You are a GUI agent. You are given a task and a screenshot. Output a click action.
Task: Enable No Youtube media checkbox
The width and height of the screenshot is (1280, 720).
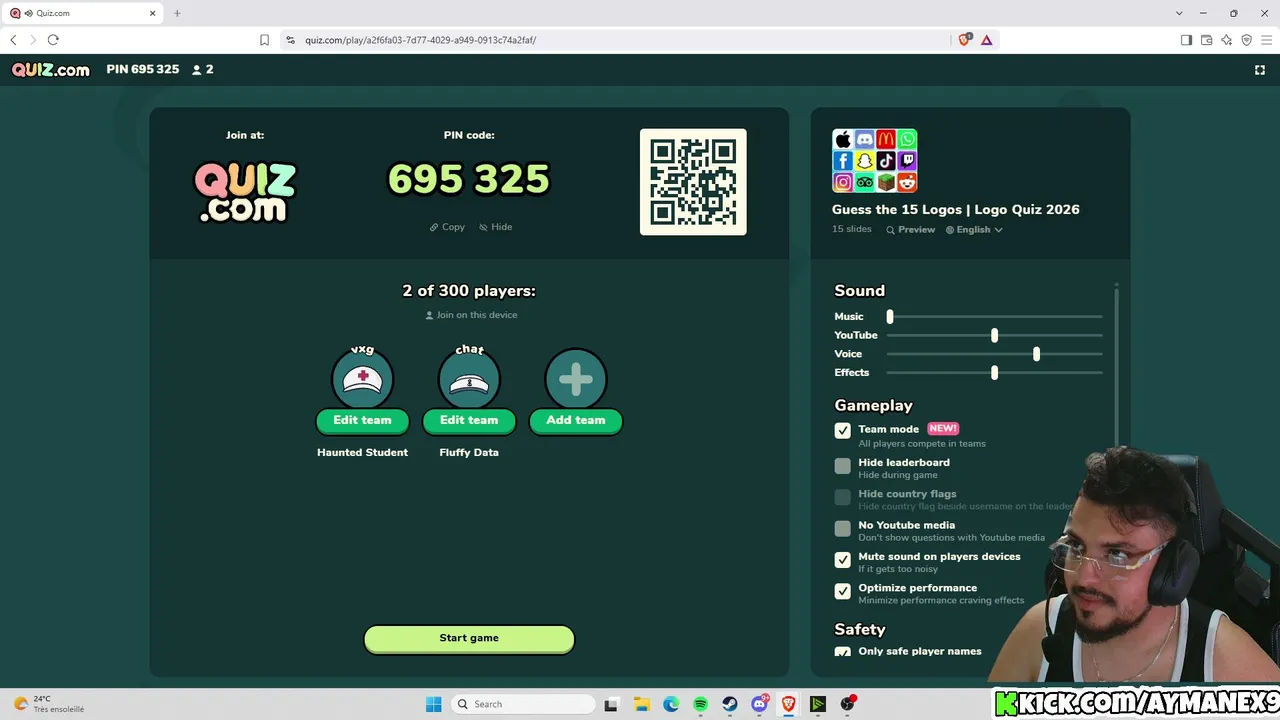tap(843, 528)
